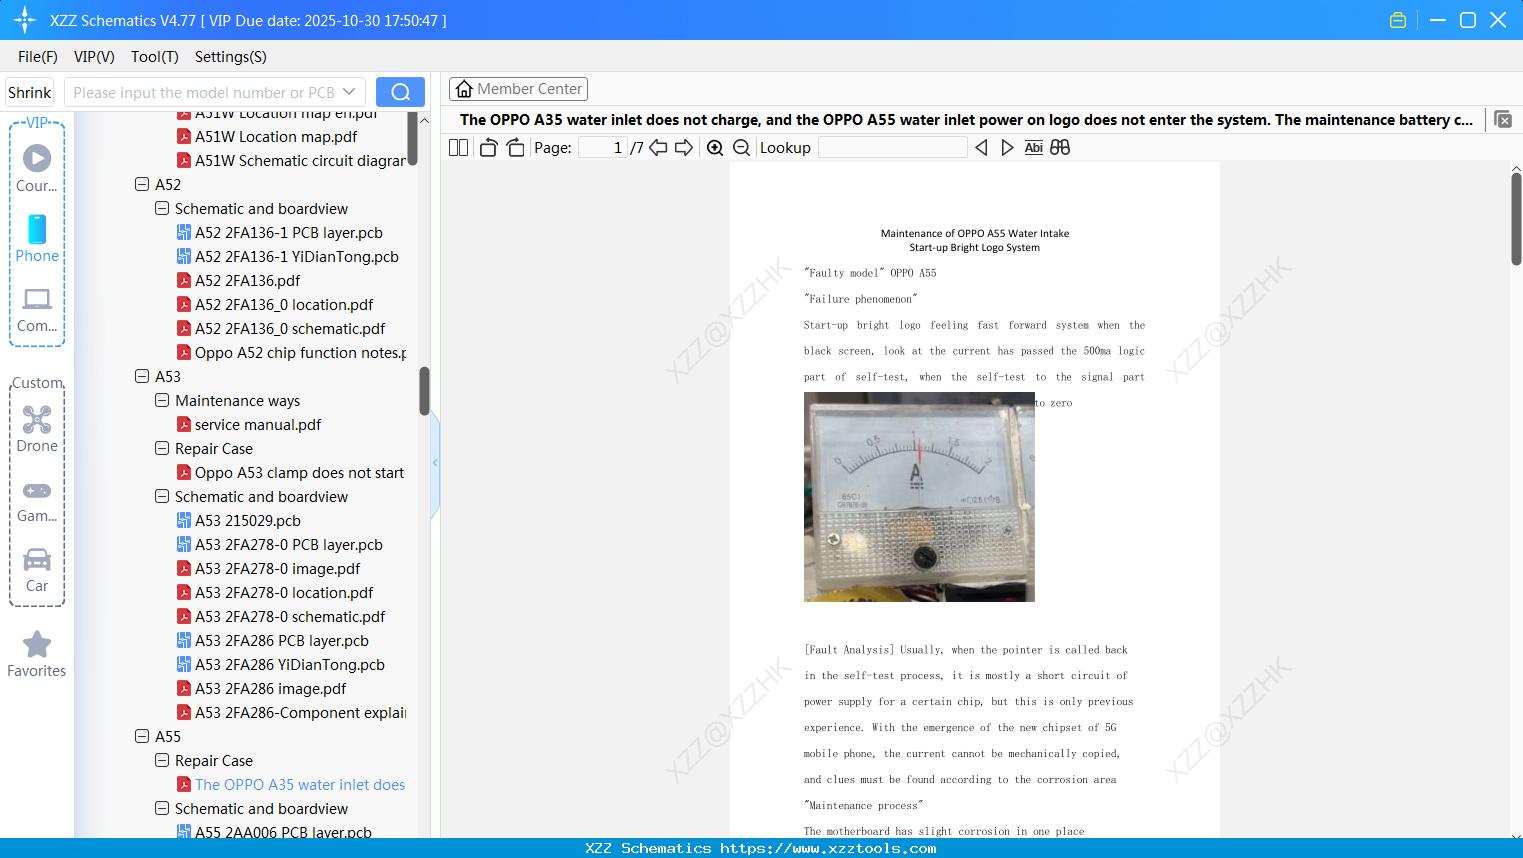Open the Game console category
The image size is (1523, 858).
click(x=37, y=500)
